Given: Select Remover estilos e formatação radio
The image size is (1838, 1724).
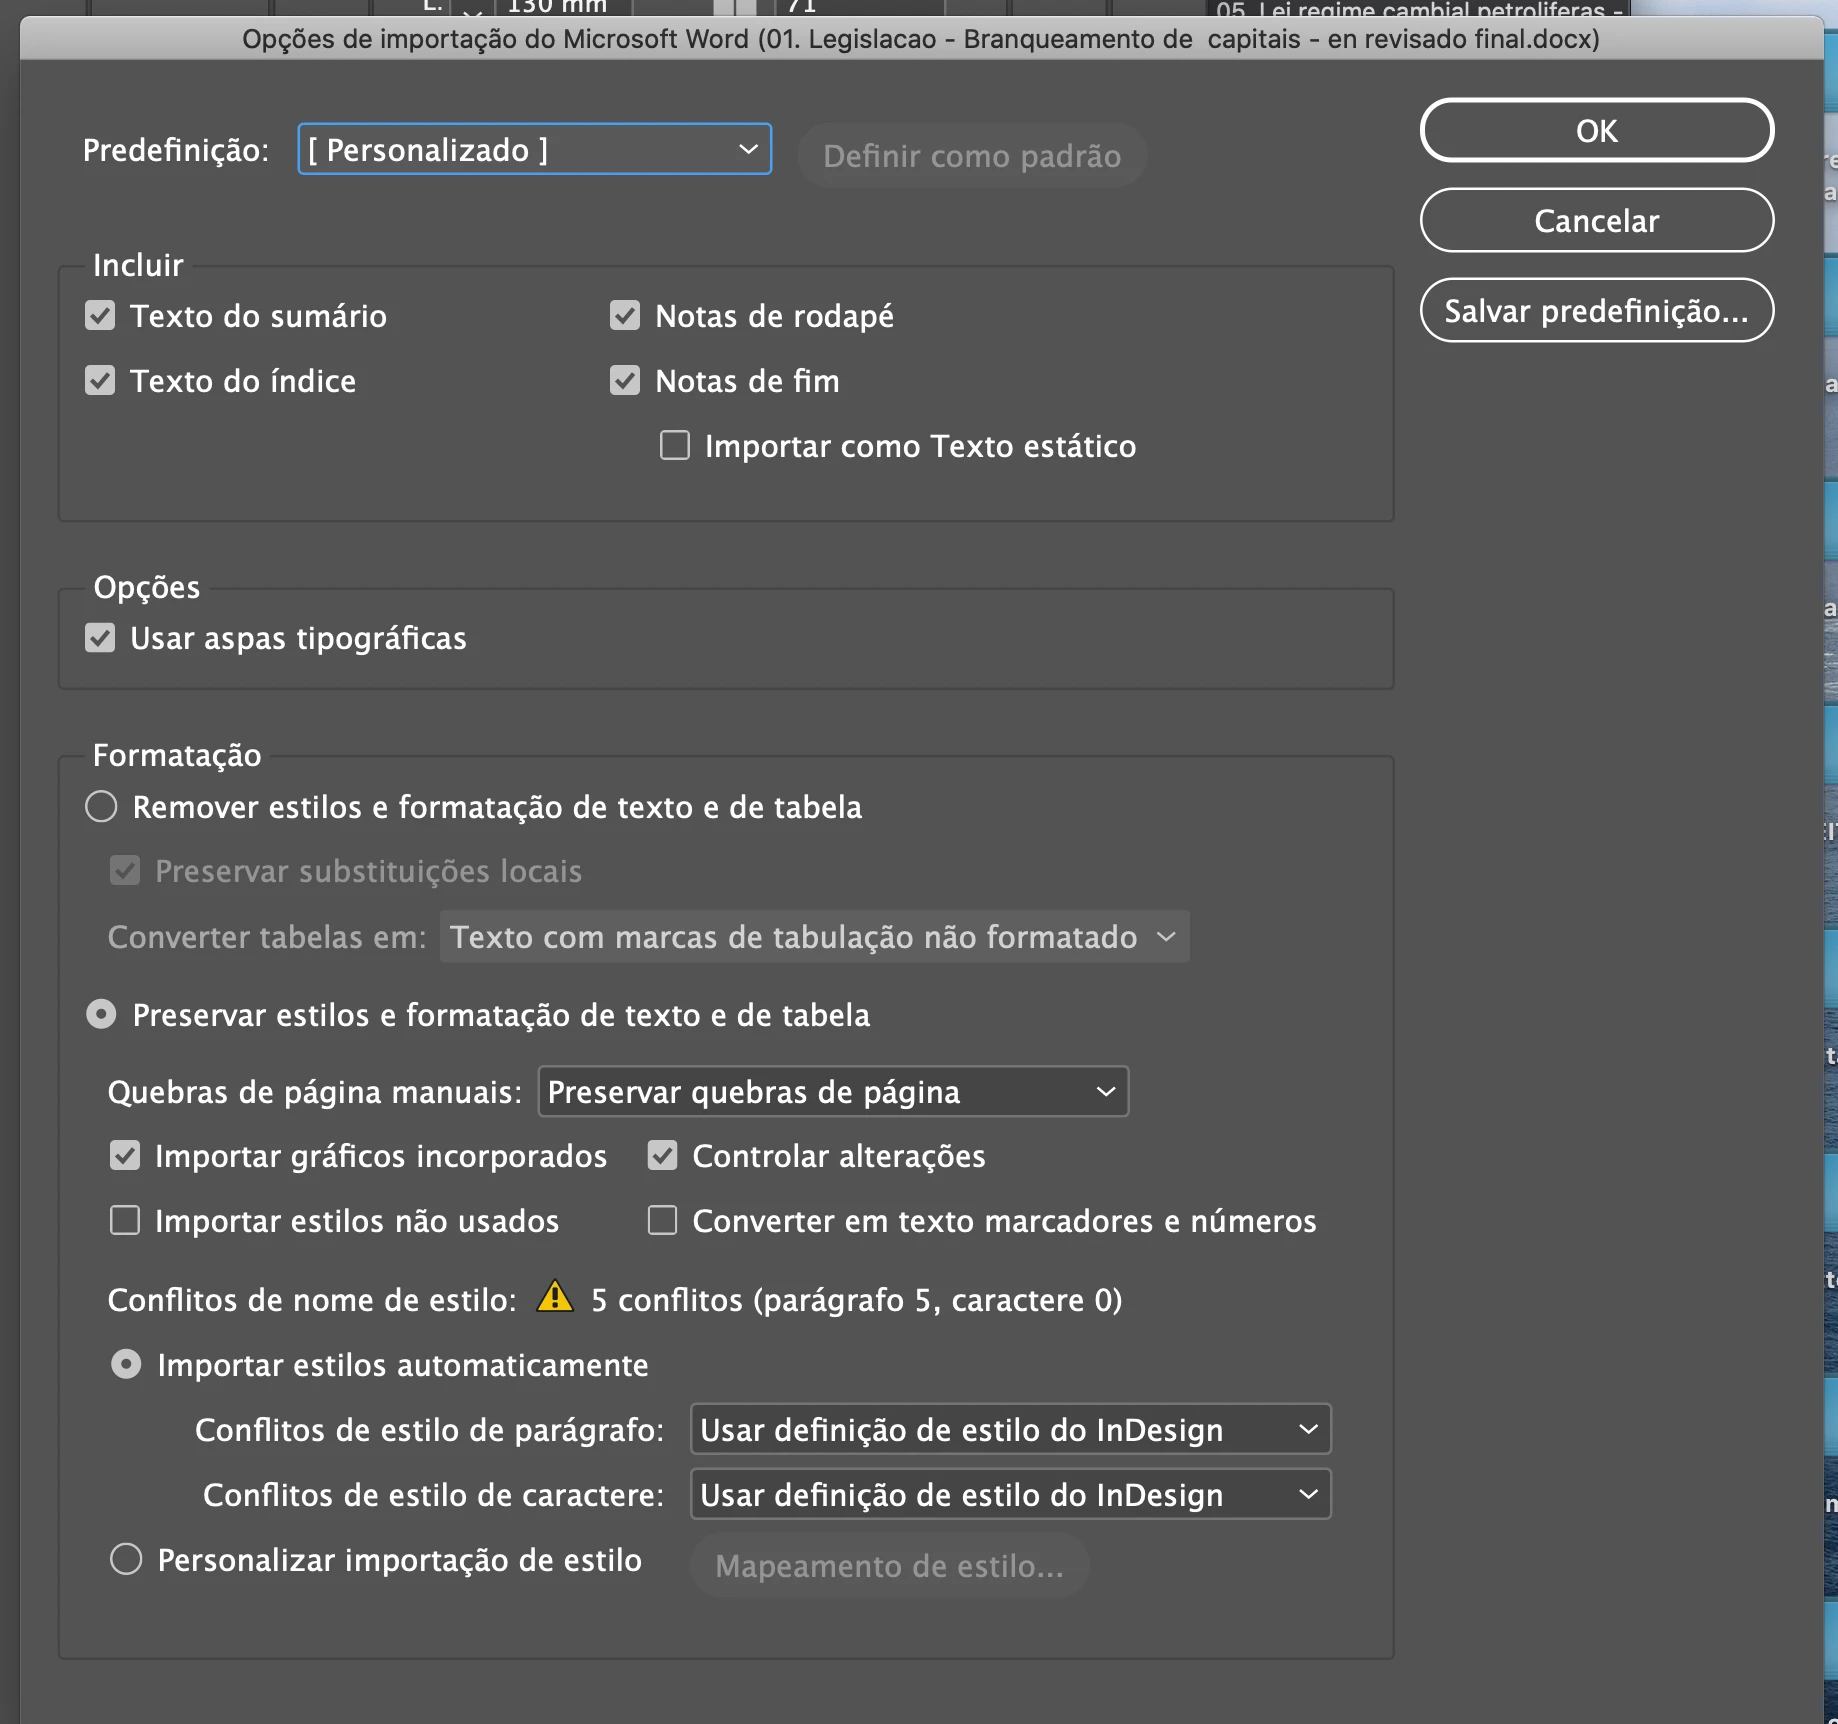Looking at the screenshot, I should [101, 807].
